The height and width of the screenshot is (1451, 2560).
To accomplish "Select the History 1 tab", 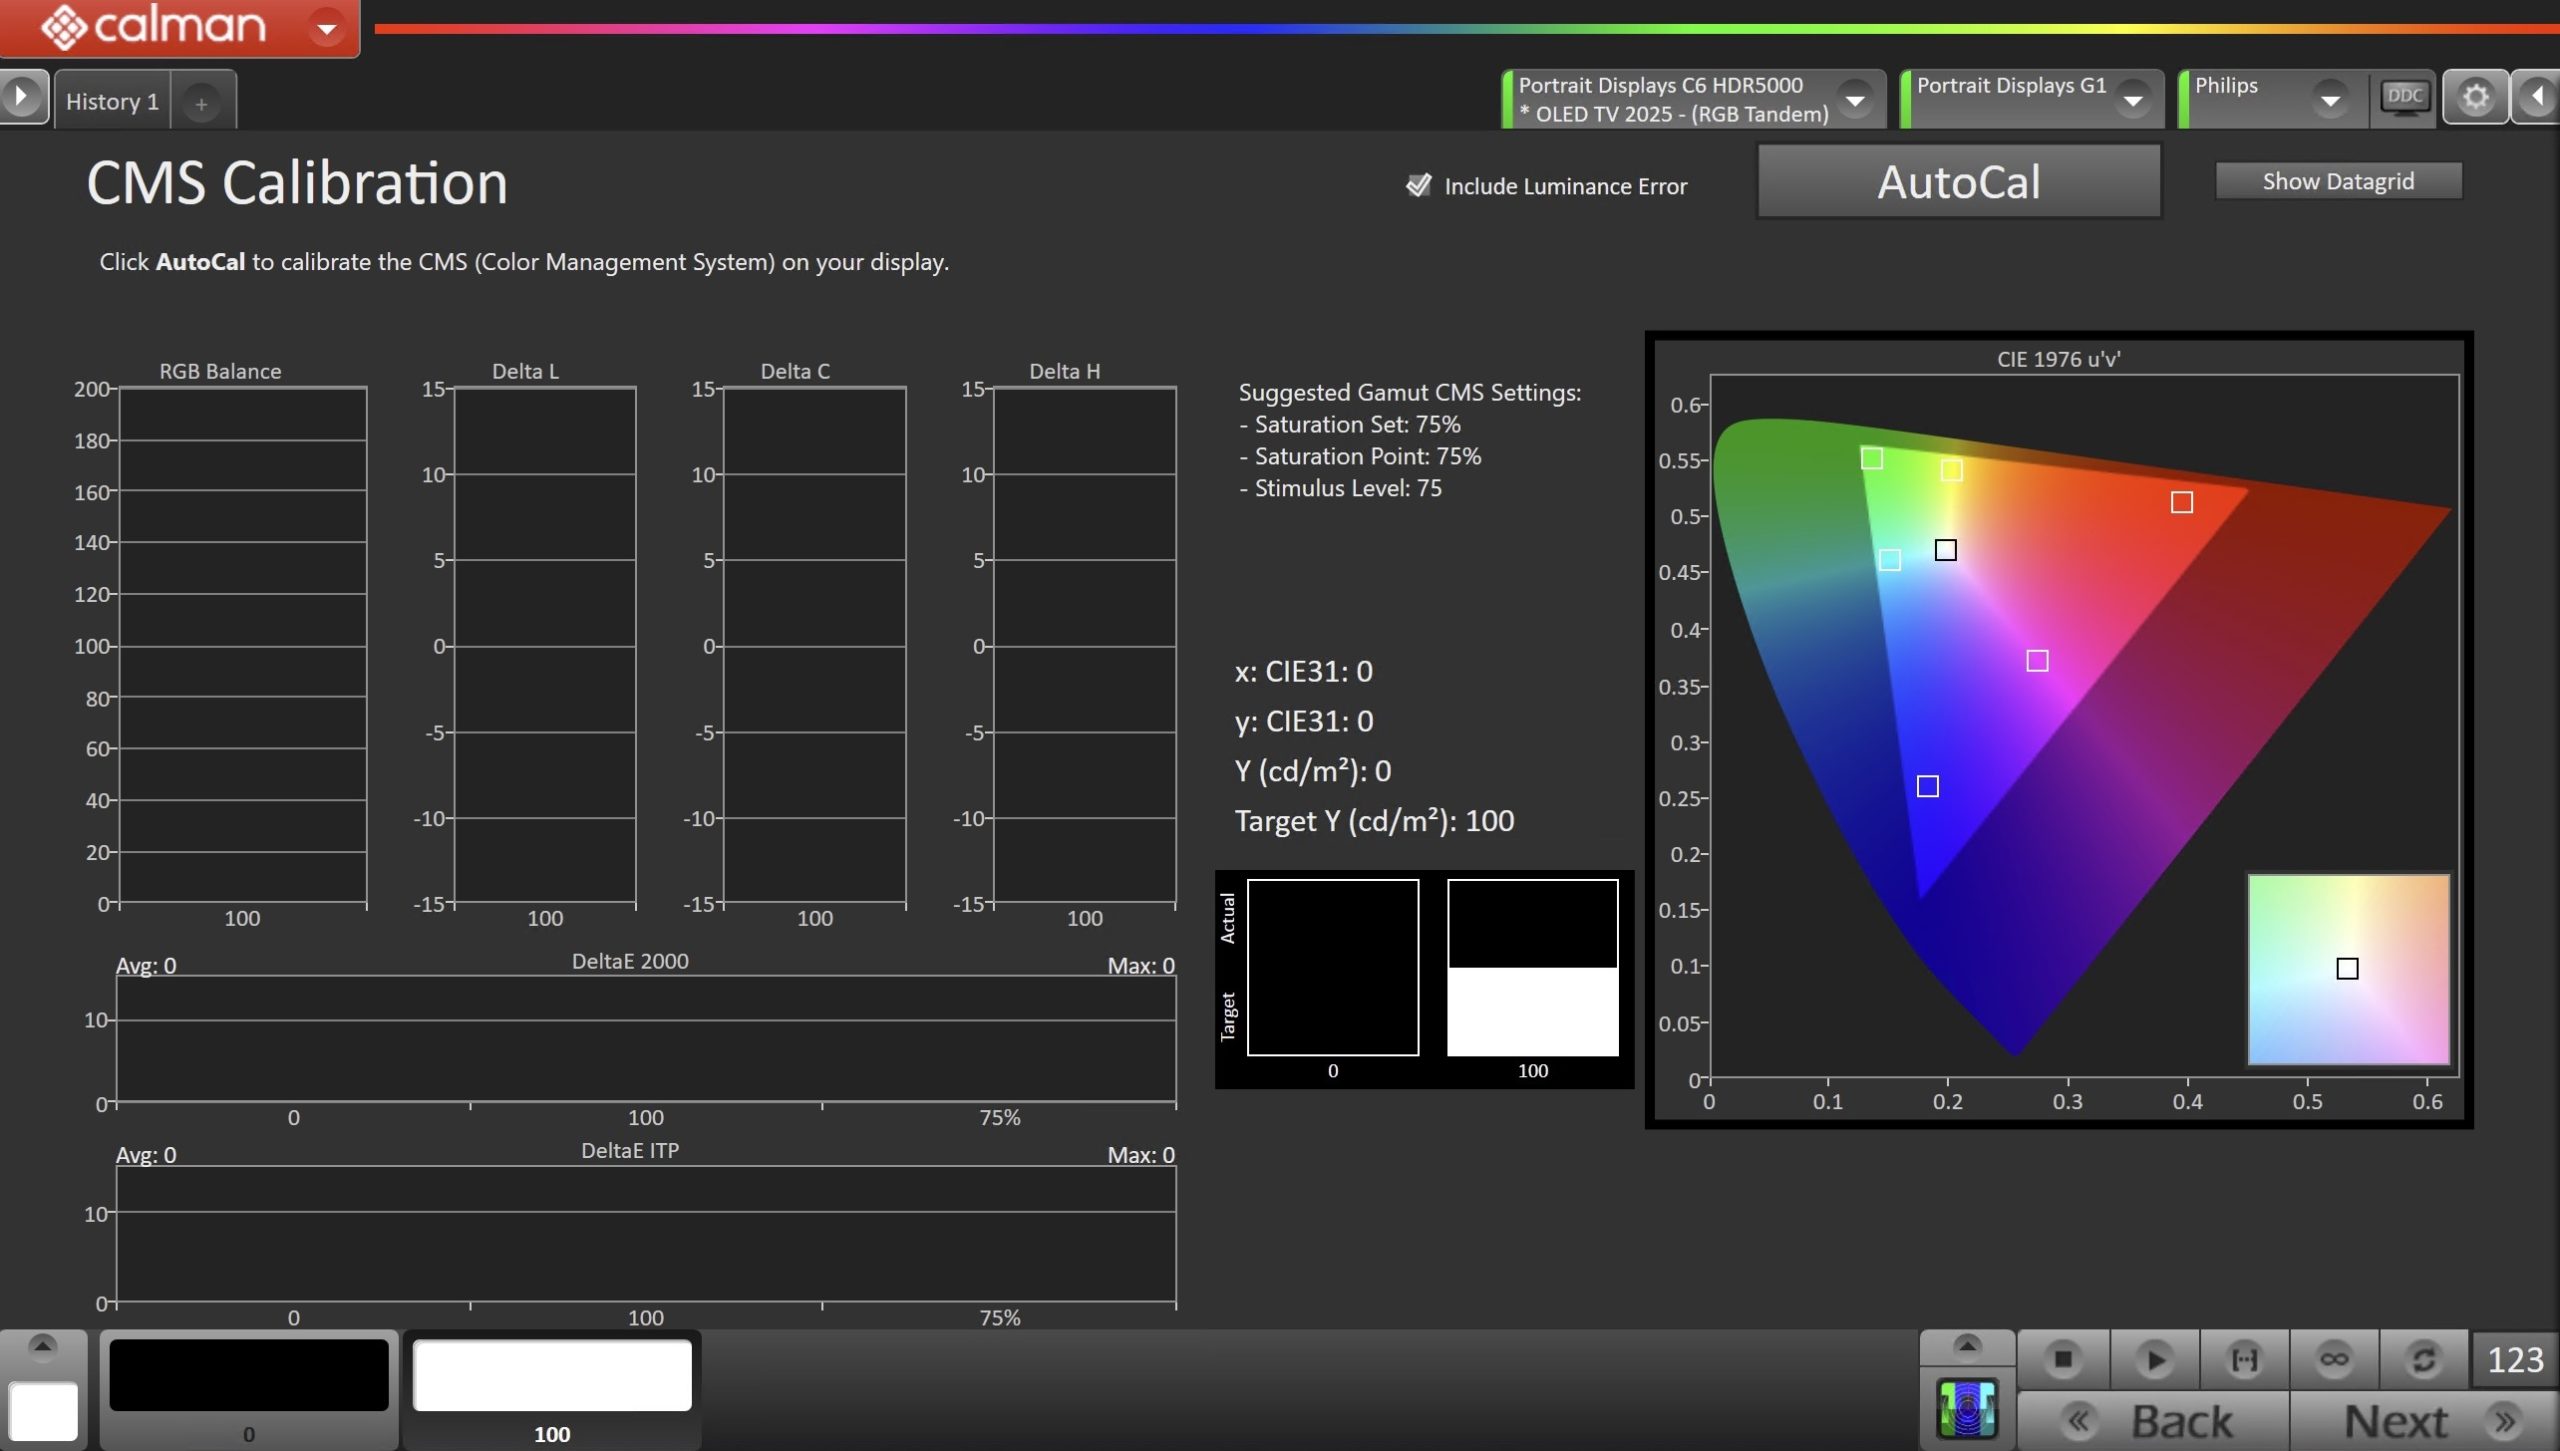I will pyautogui.click(x=112, y=101).
